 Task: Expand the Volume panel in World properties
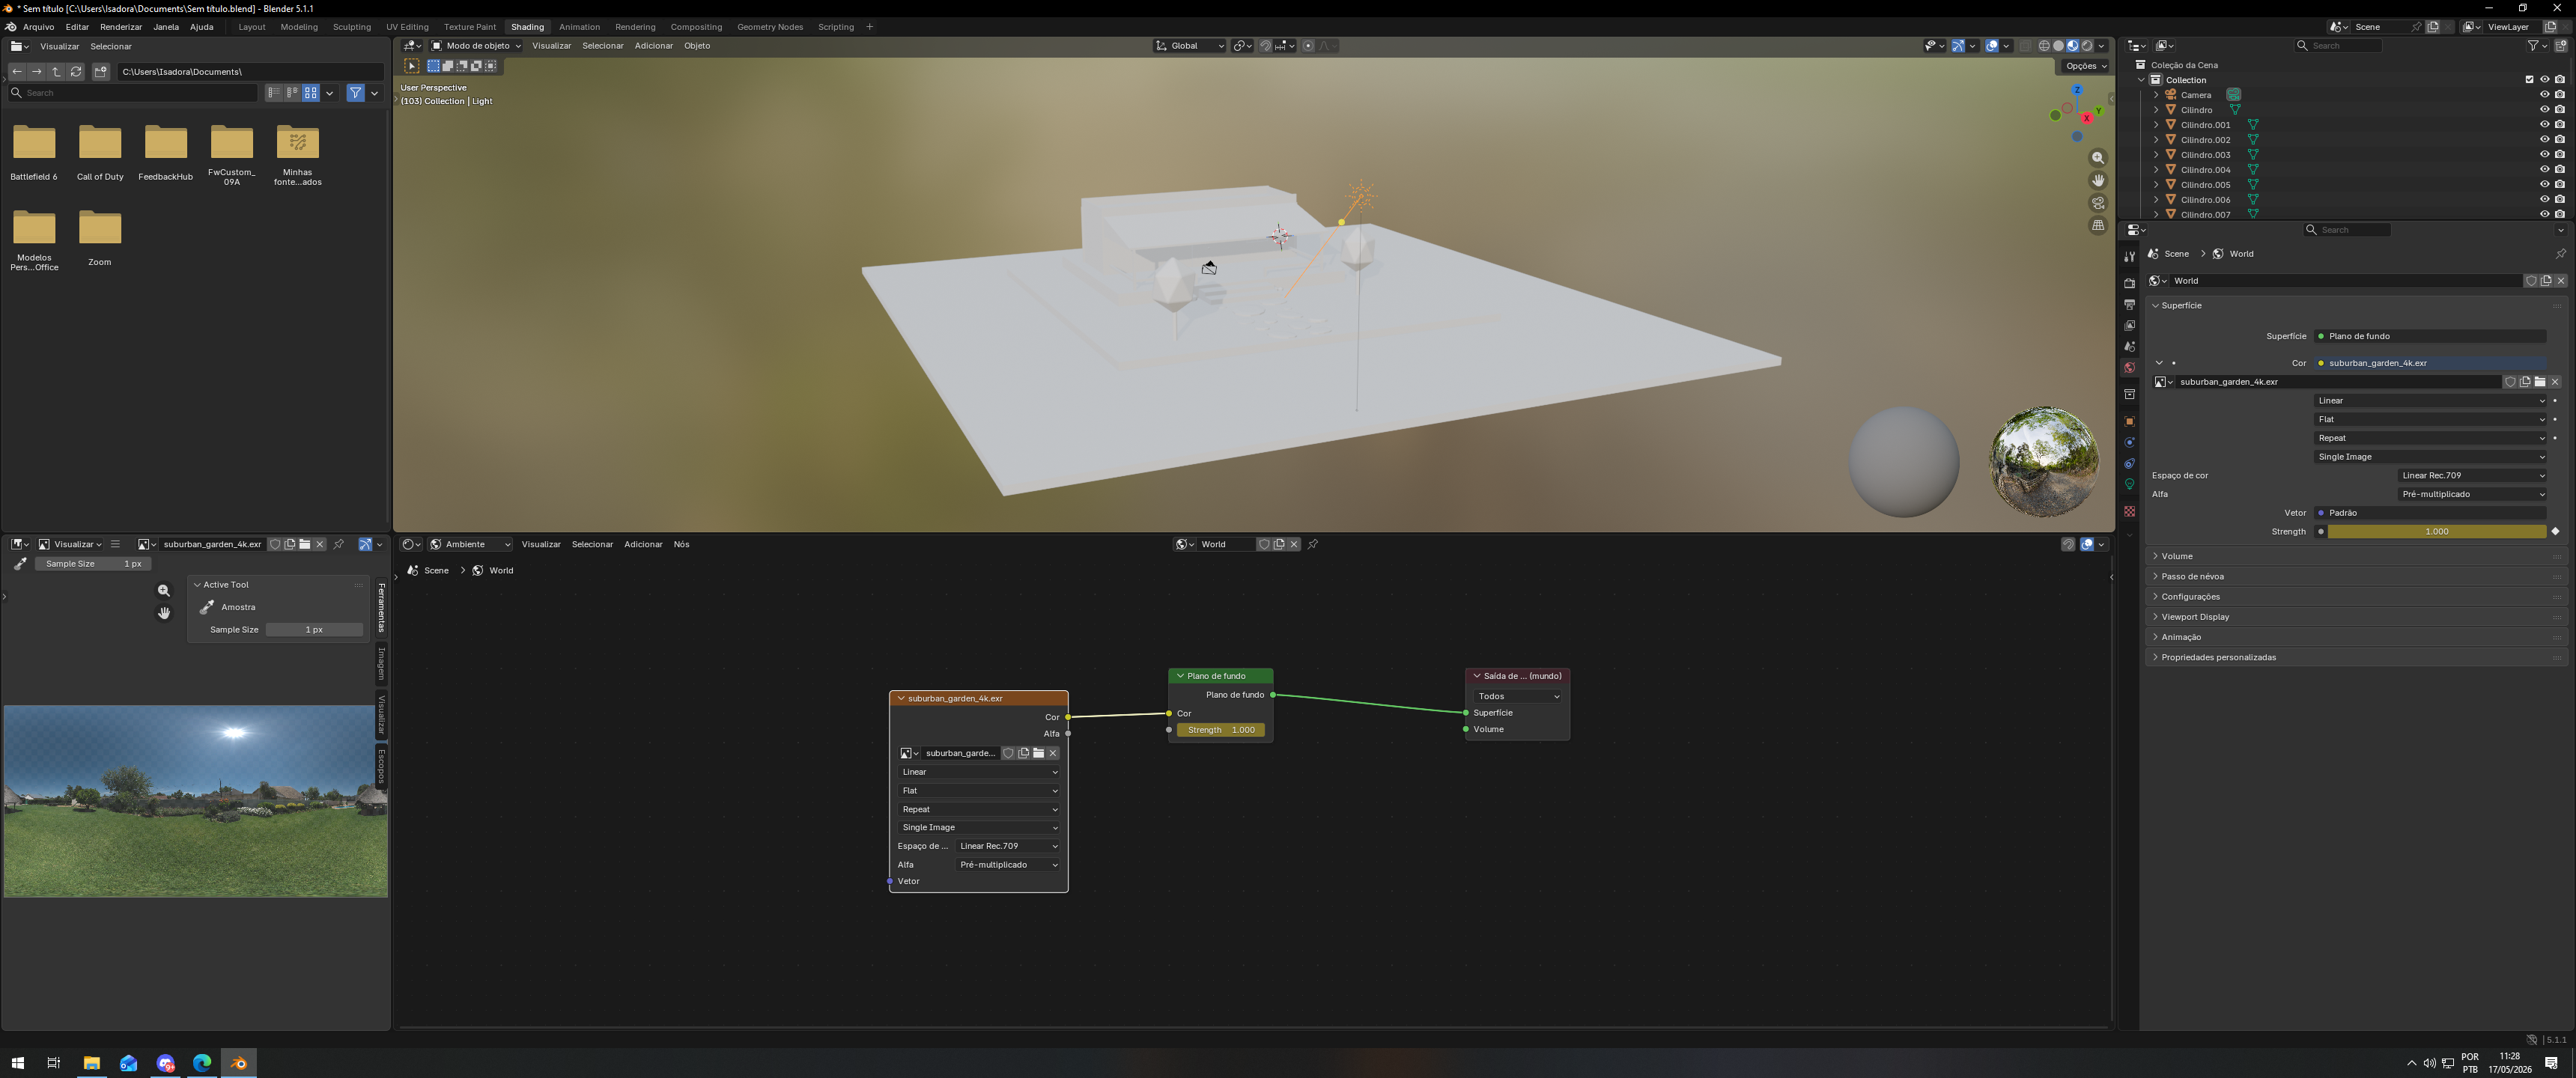[2357, 556]
